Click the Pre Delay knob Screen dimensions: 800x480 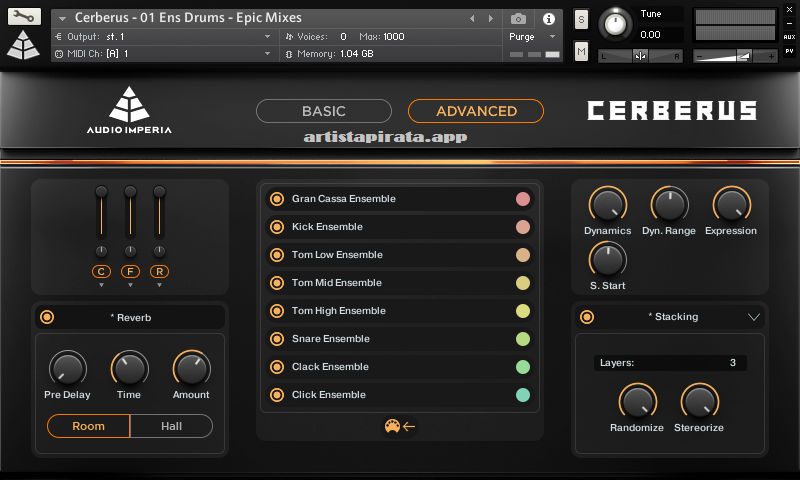[x=67, y=368]
